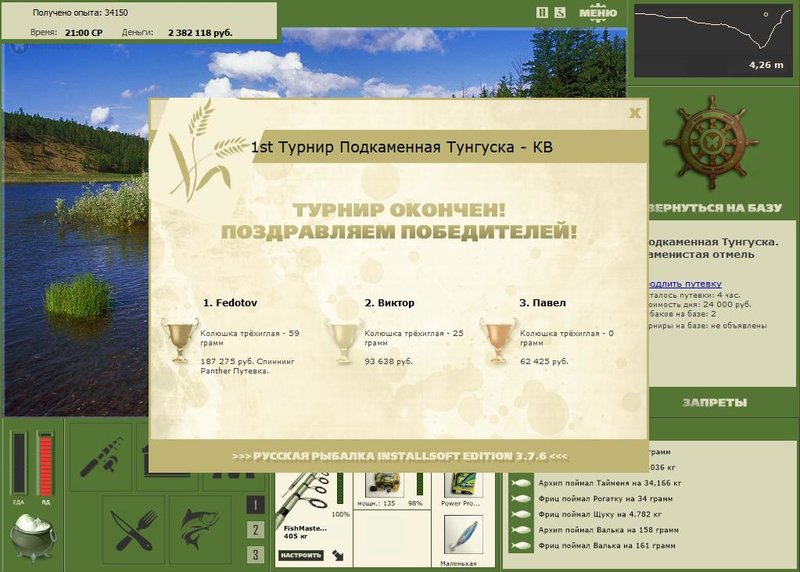This screenshot has width=800, height=572.
Task: Click log entry Фриц поймал Валька на 161 грамм
Action: [x=607, y=545]
